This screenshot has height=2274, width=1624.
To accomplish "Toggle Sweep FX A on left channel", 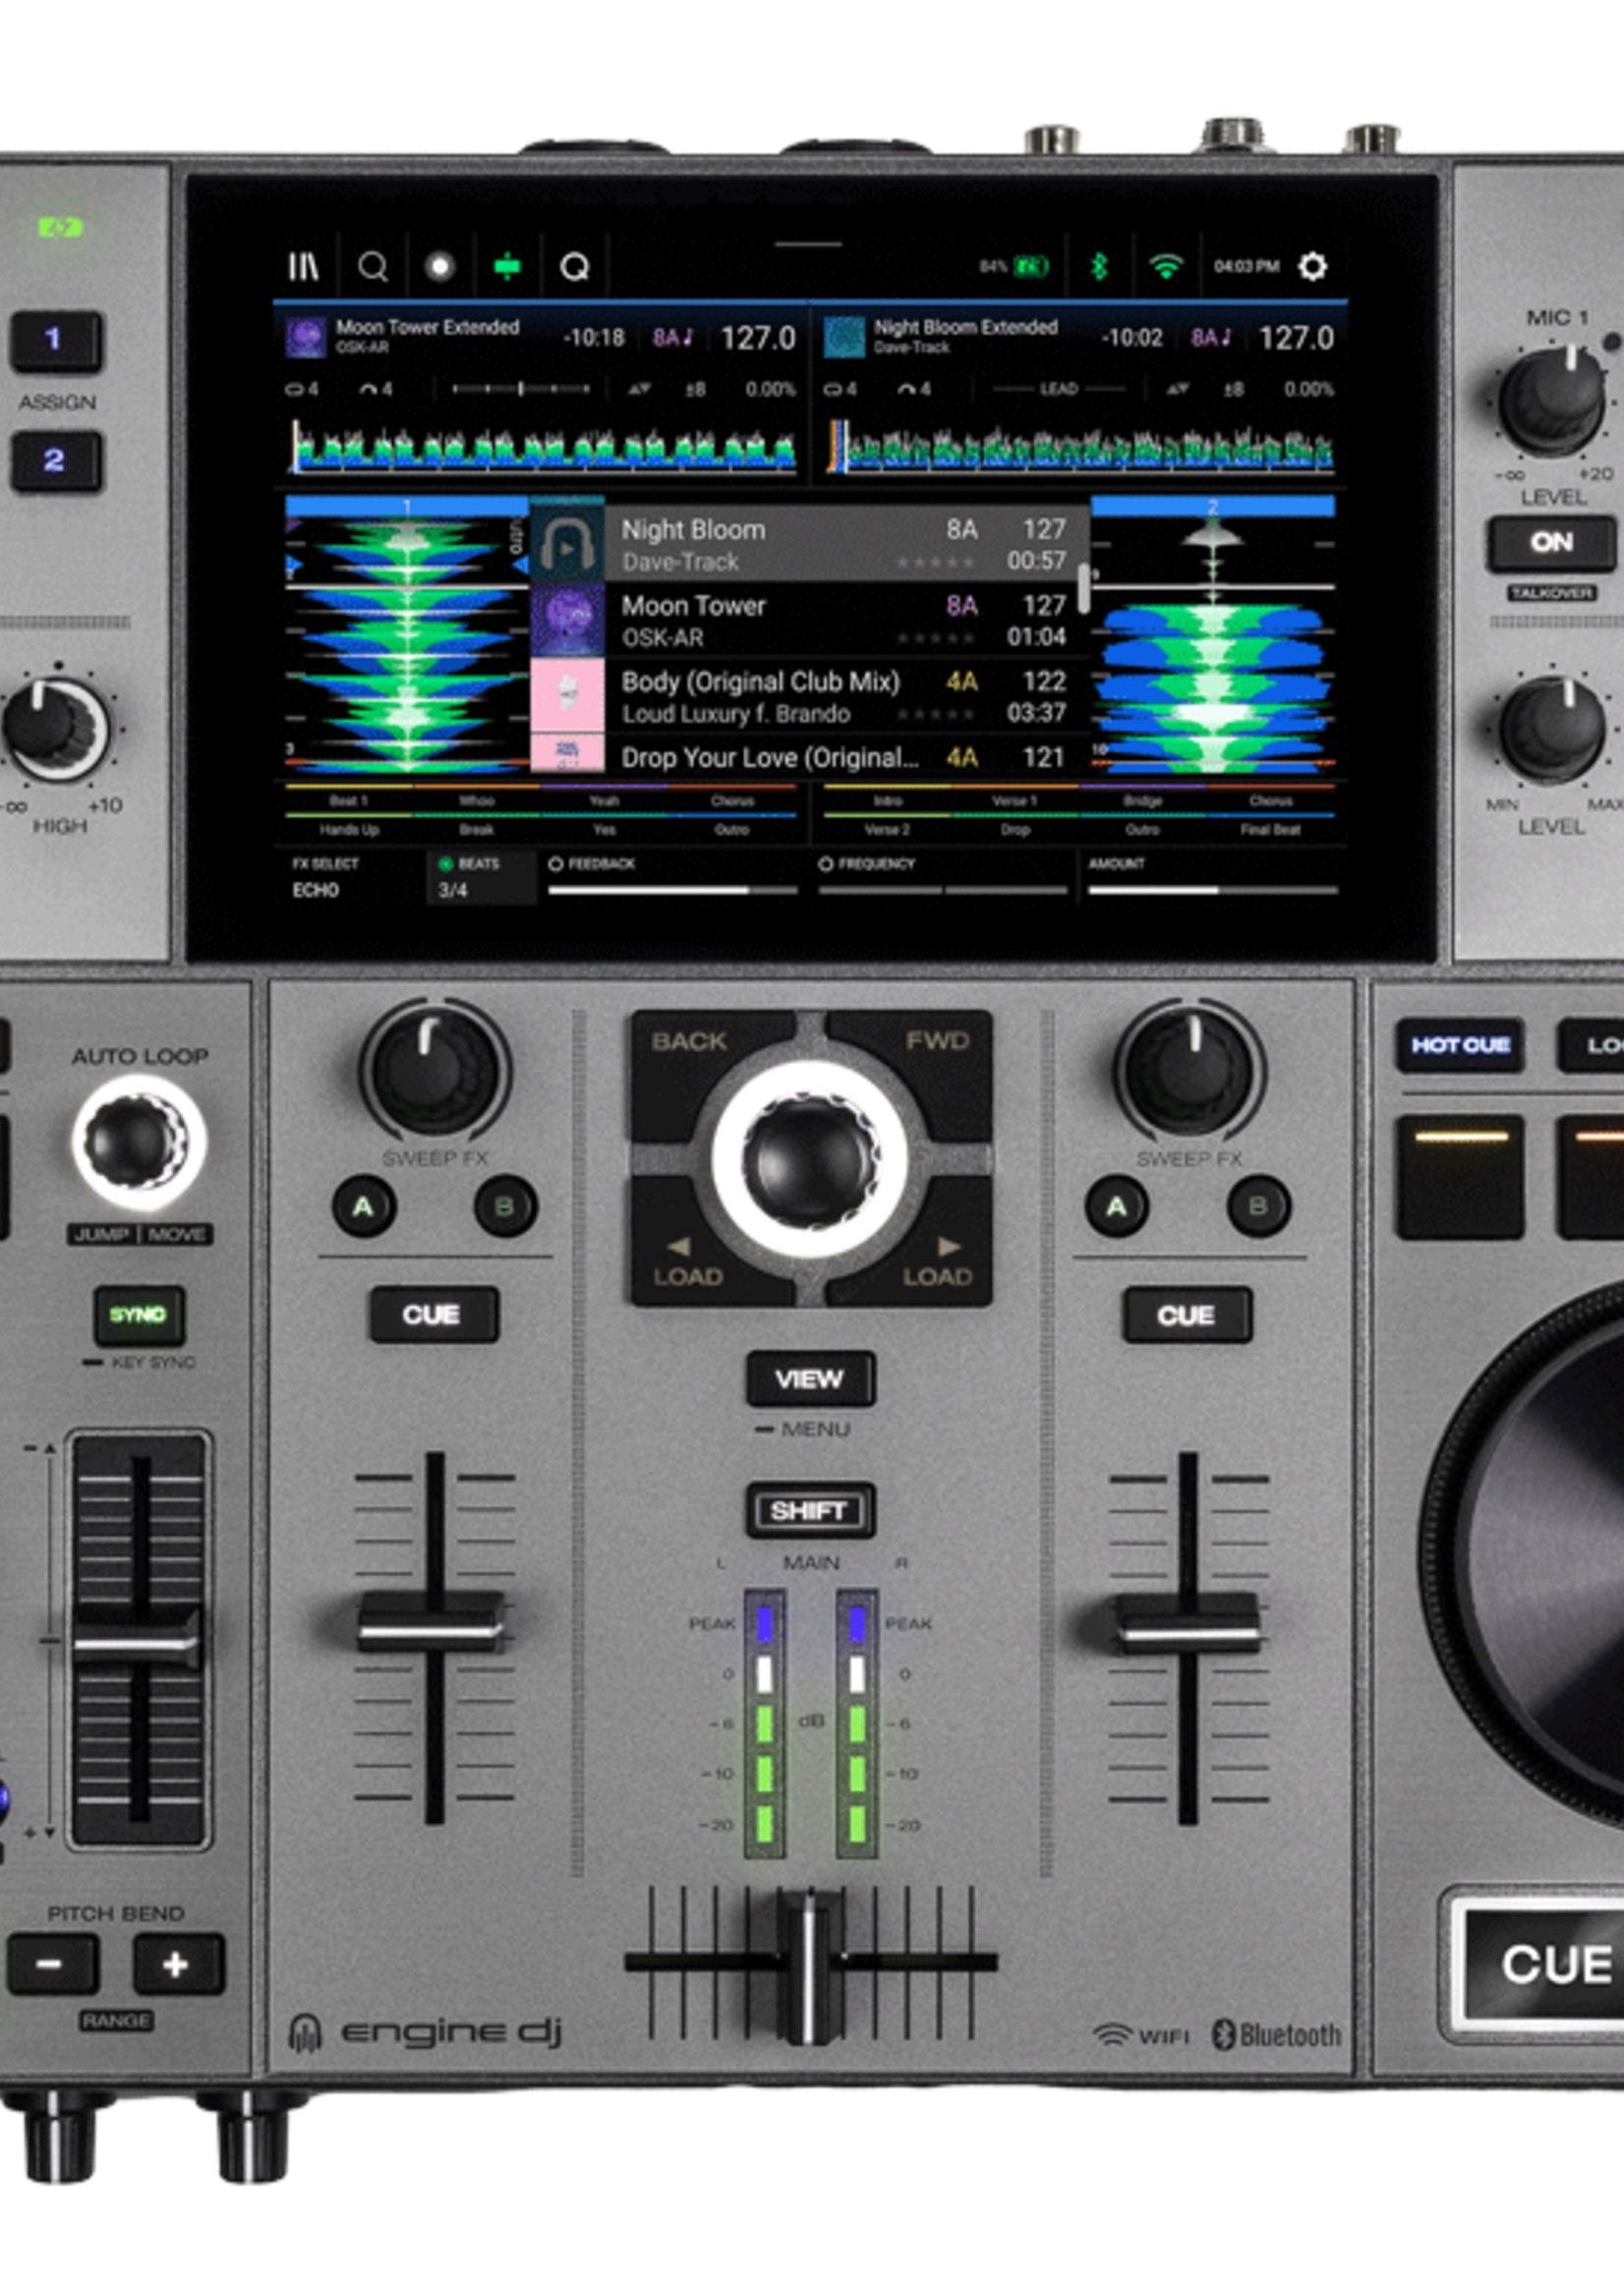I will pos(363,1206).
